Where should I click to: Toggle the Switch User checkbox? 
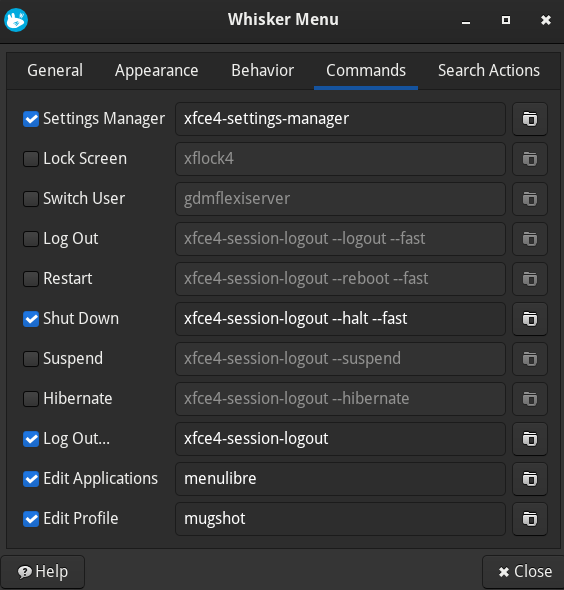(x=31, y=199)
